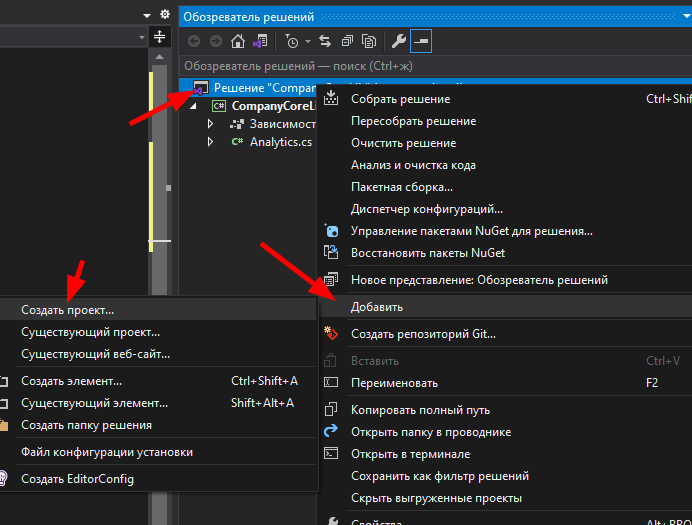692x525 pixels.
Task: Choose Пересобрать решение in context menu
Action: pyautogui.click(x=413, y=121)
